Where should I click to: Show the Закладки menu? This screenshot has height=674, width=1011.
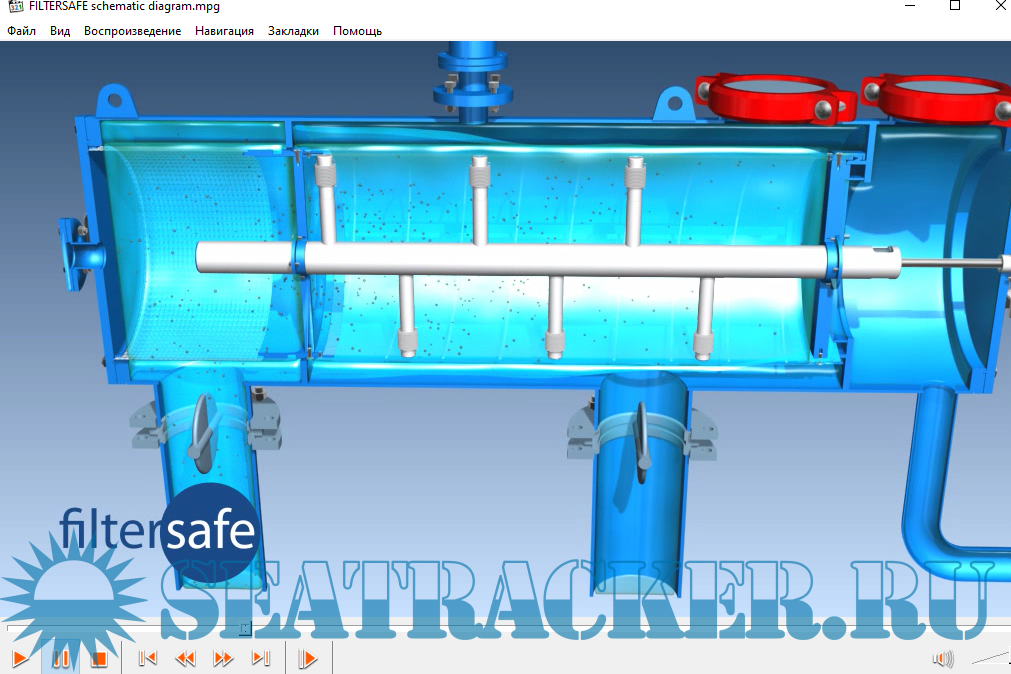[293, 31]
